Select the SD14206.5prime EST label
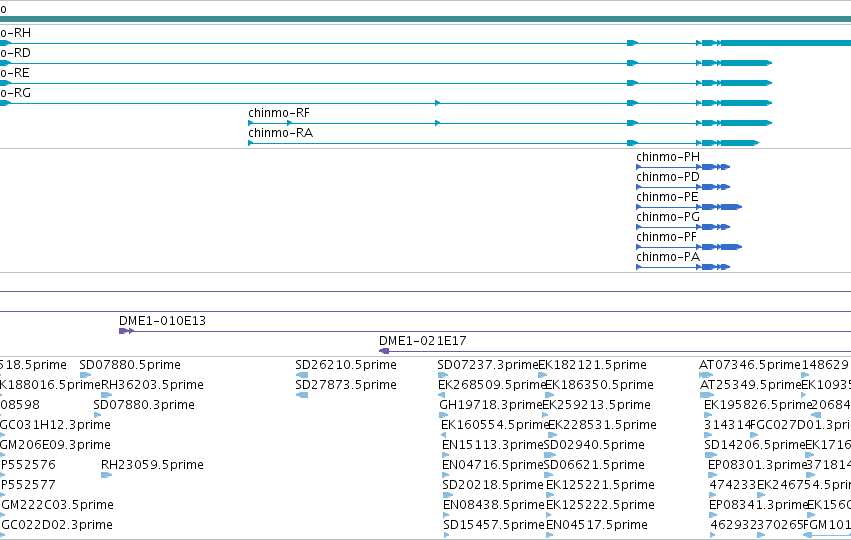 point(755,445)
